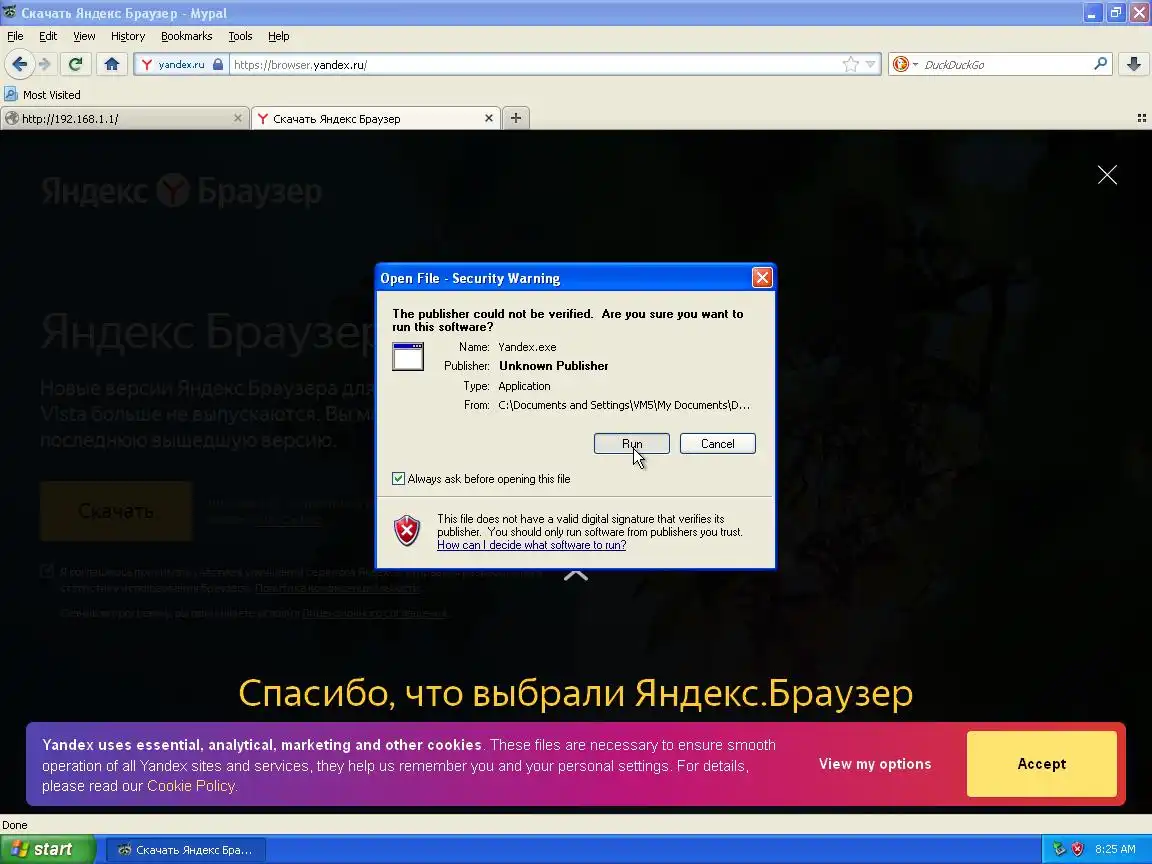Select the Скачать Яндекс Браузер tab

click(367, 118)
